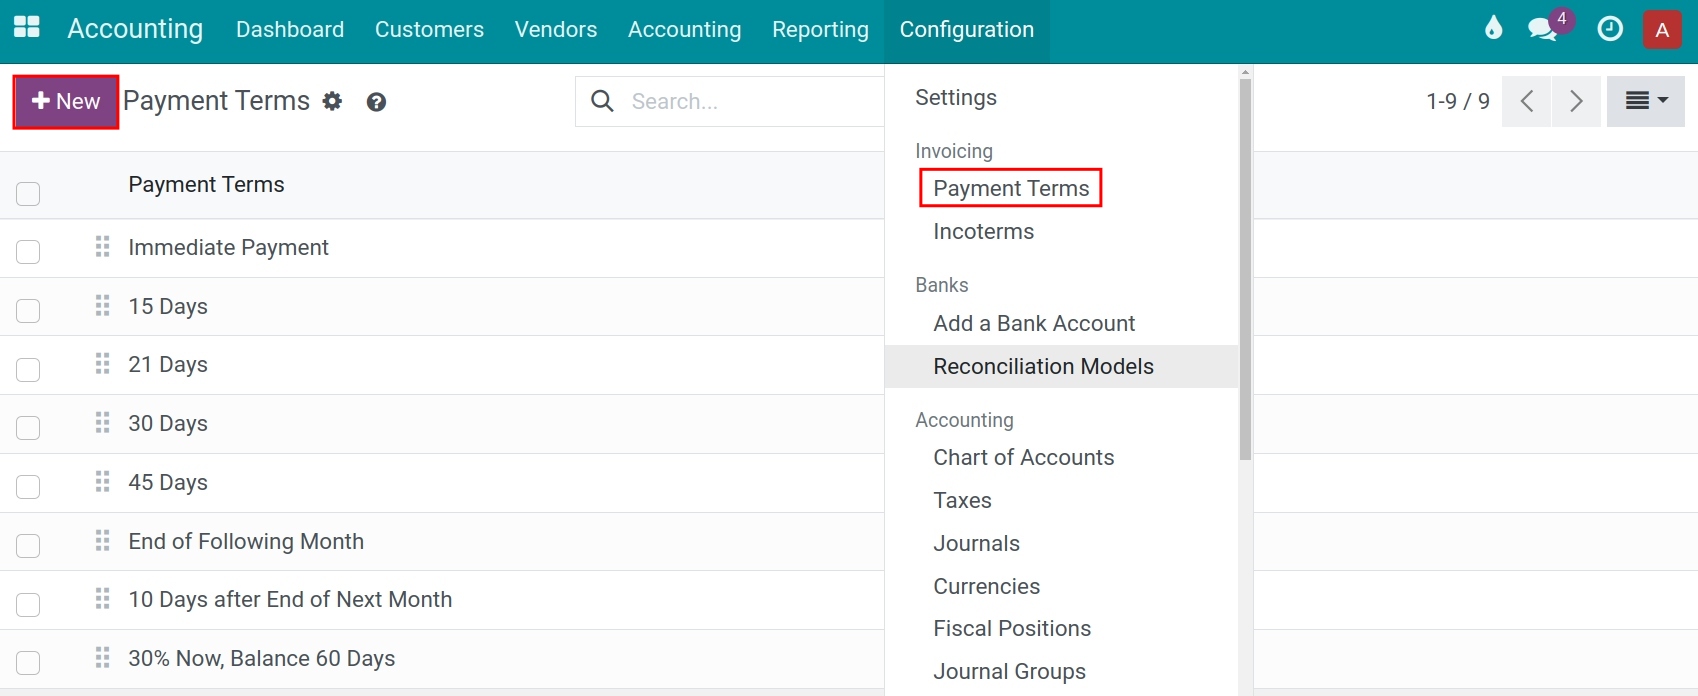Grab the drag handle for 21 Days
Viewport: 1698px width, 696px height.
(x=102, y=364)
